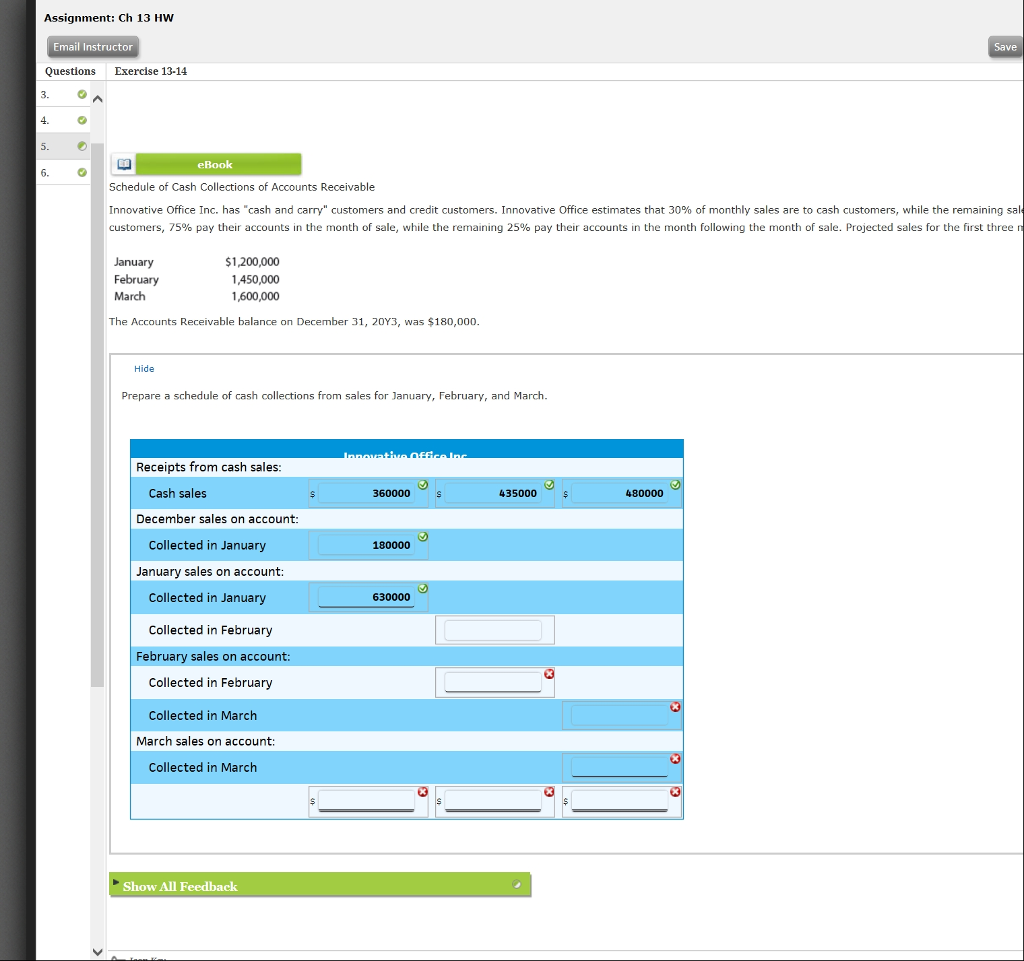Screen dimensions: 1024x961
Task: Click the check icon beside the 630000 January collection
Action: click(x=422, y=588)
